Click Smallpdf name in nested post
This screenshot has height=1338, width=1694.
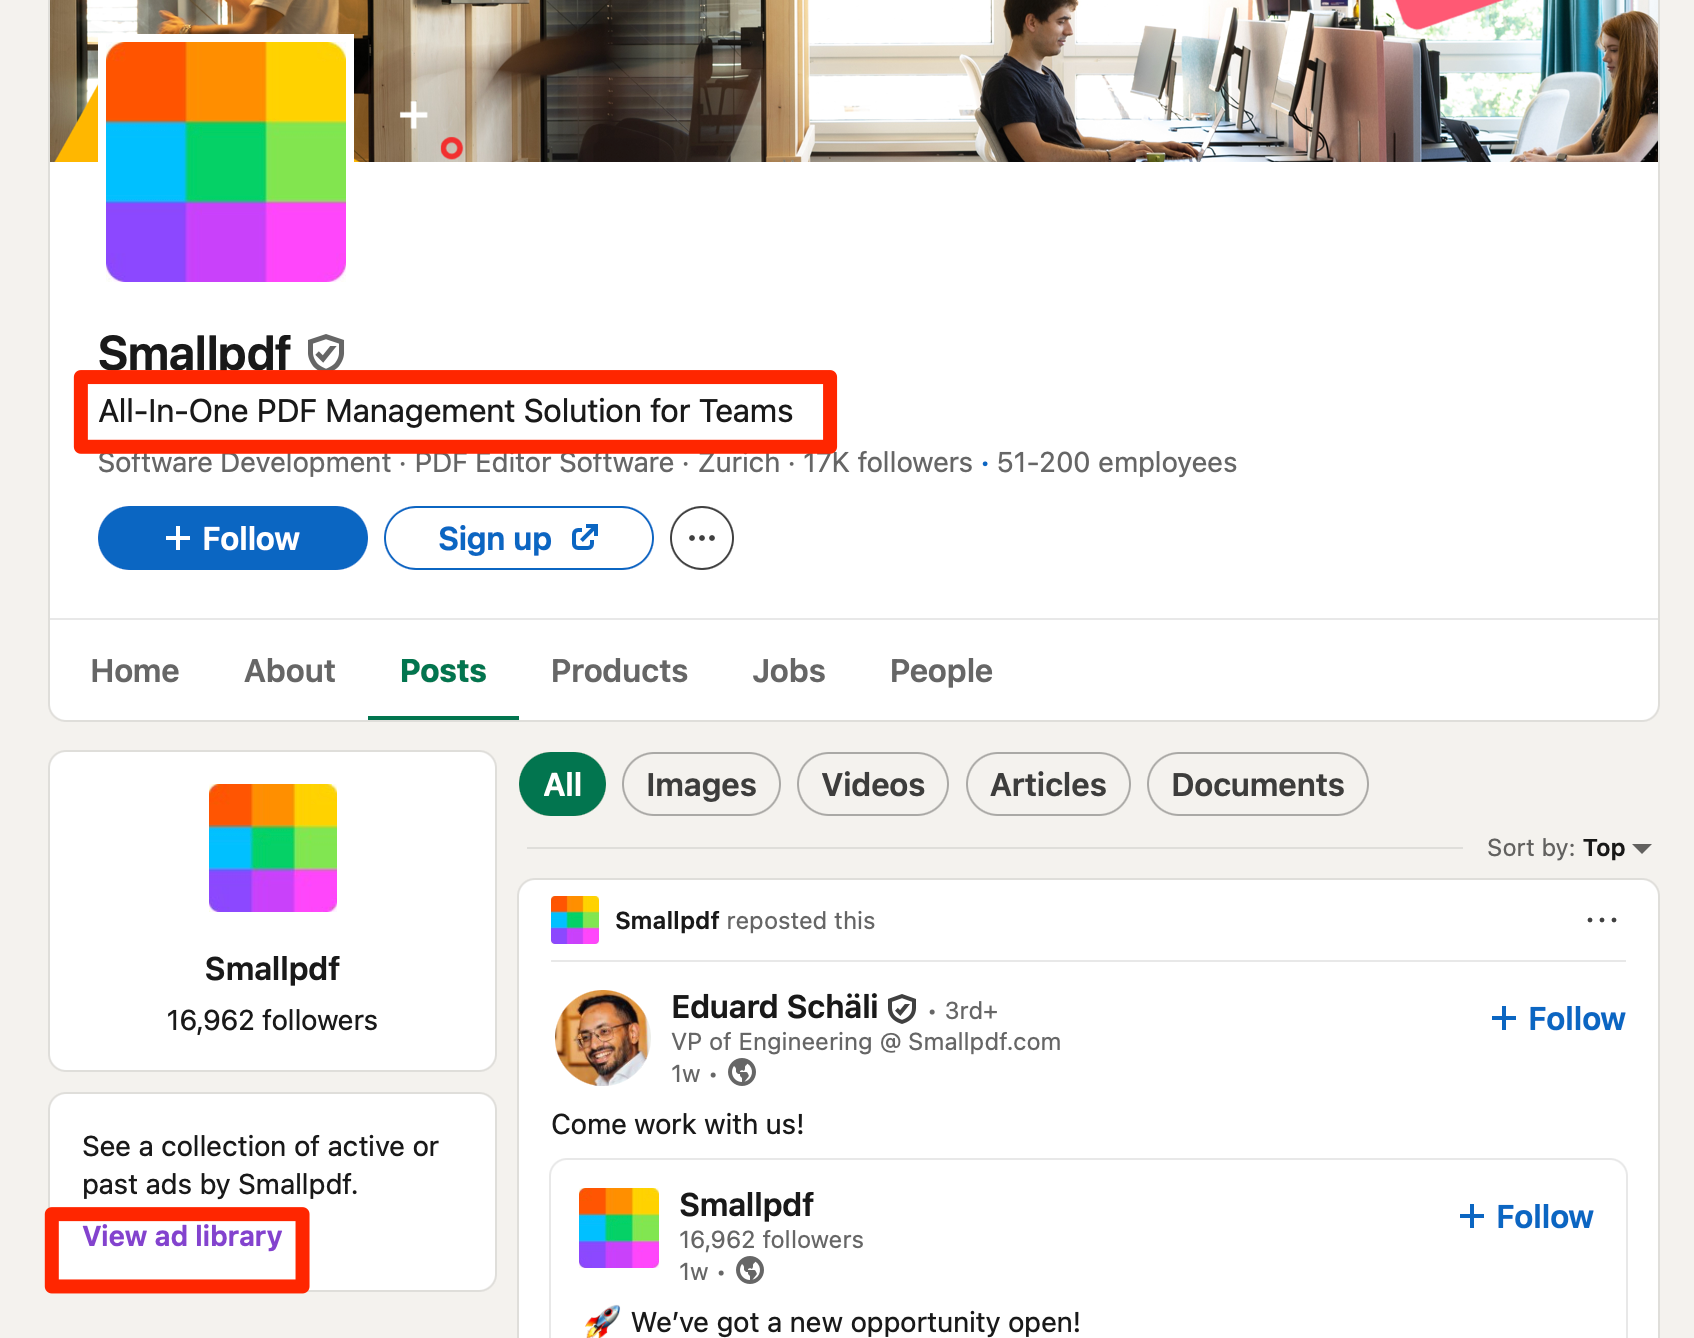click(x=746, y=1204)
